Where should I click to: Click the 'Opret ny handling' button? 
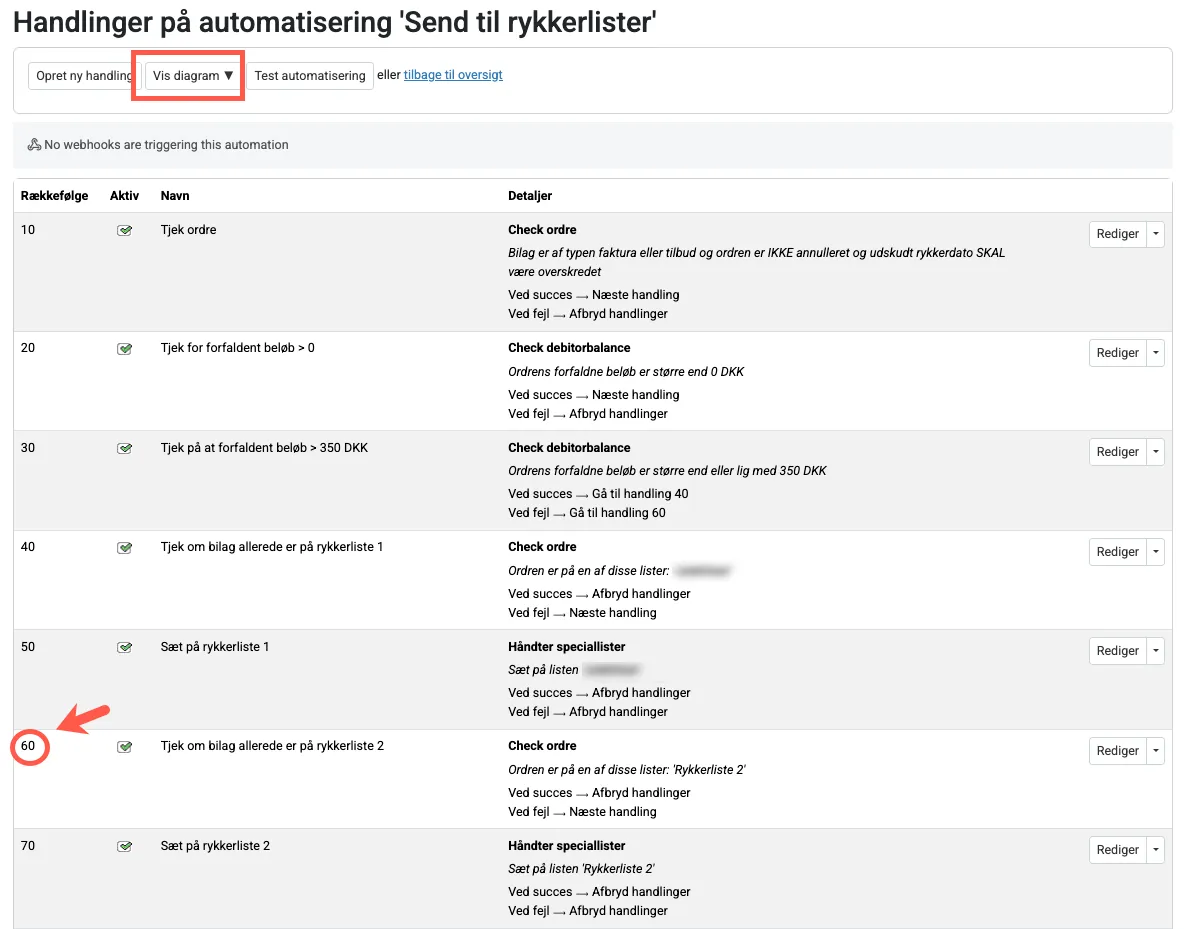coord(82,75)
